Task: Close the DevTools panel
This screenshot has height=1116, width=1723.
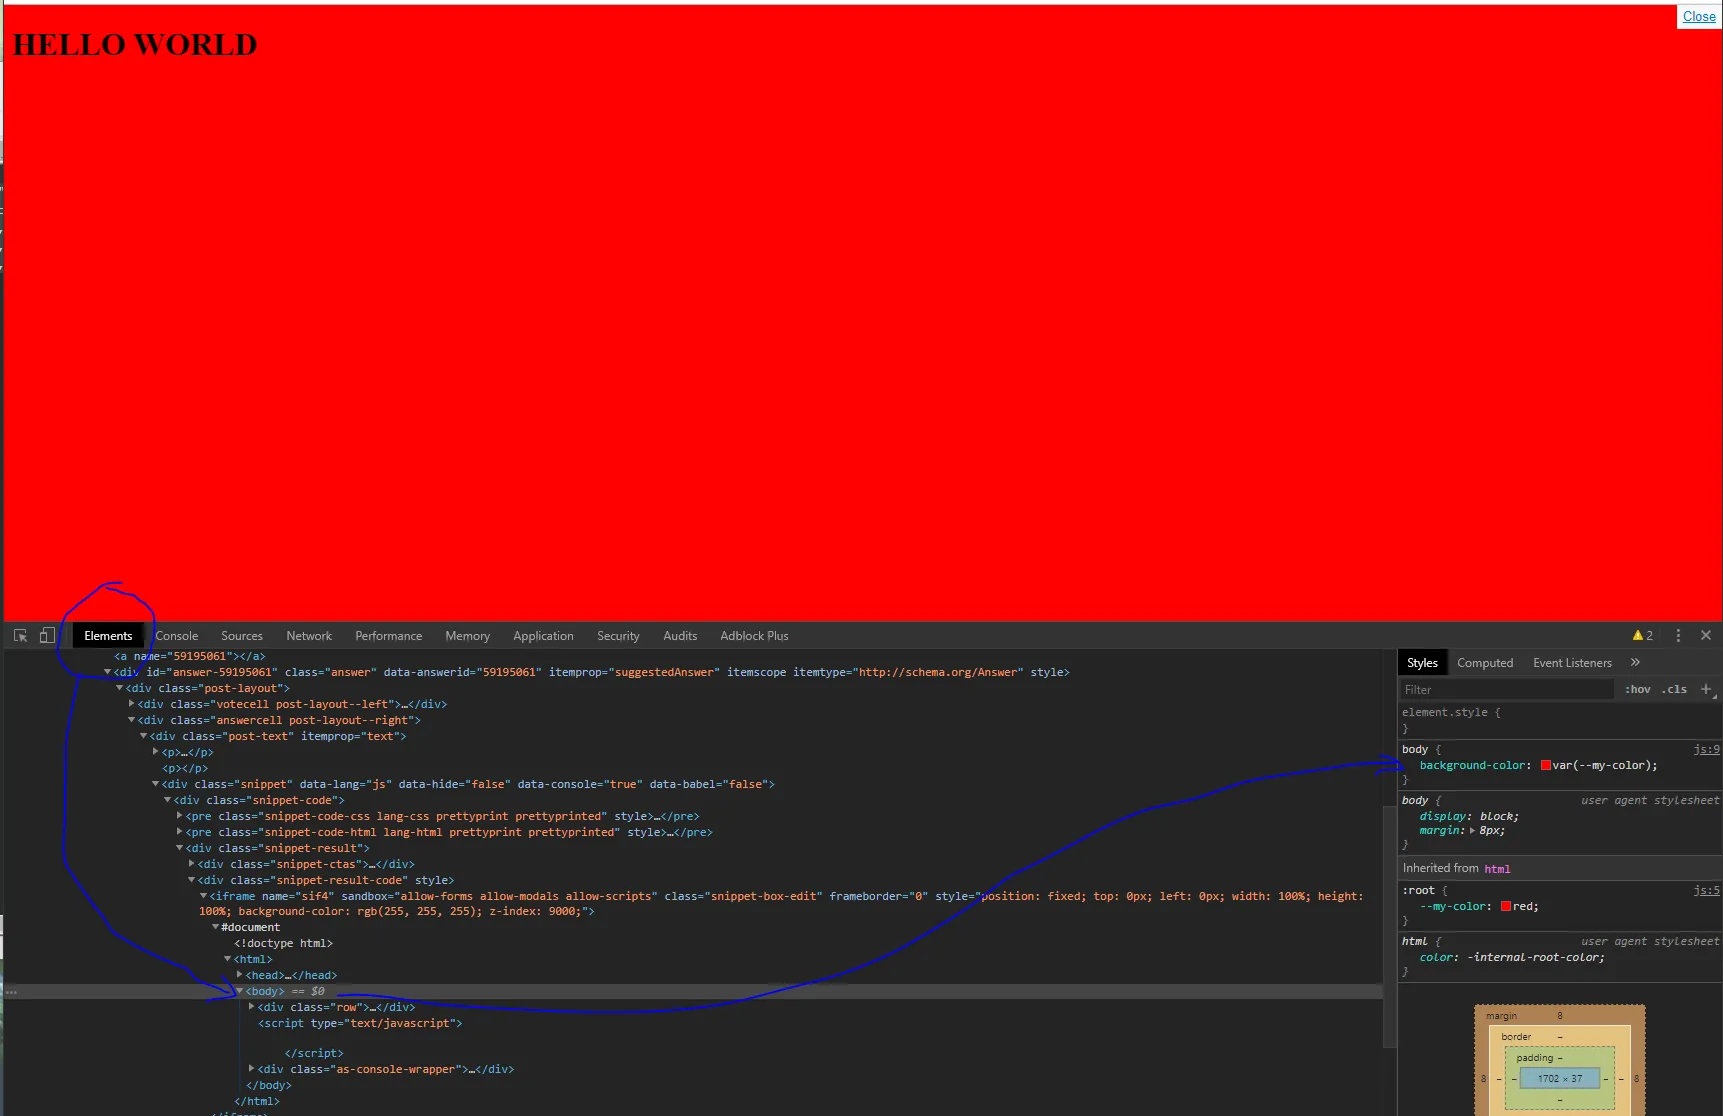Action: click(1706, 635)
